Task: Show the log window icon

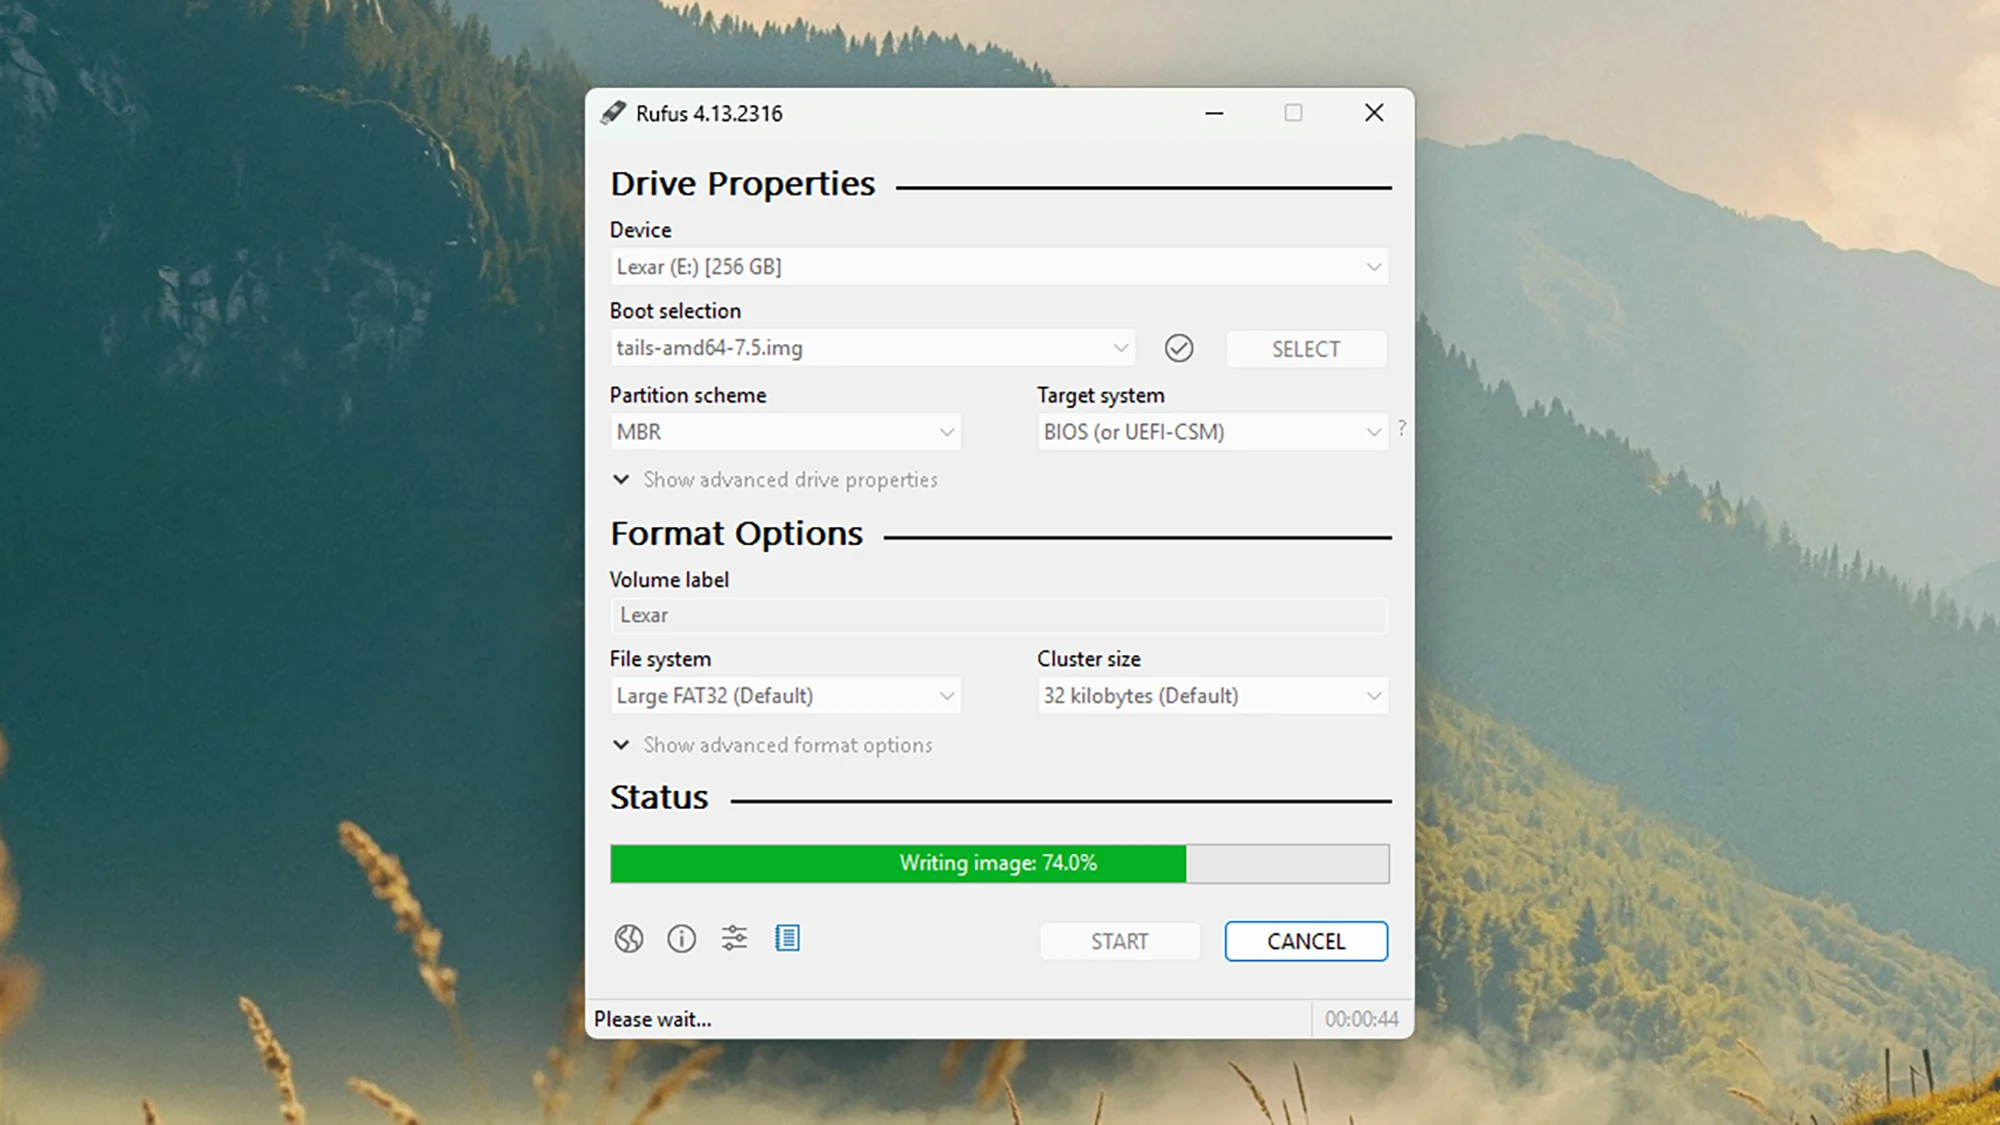Action: pos(787,939)
